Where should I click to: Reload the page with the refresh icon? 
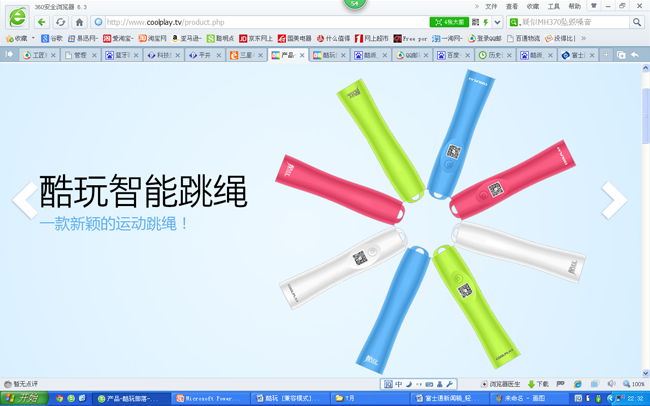point(61,22)
